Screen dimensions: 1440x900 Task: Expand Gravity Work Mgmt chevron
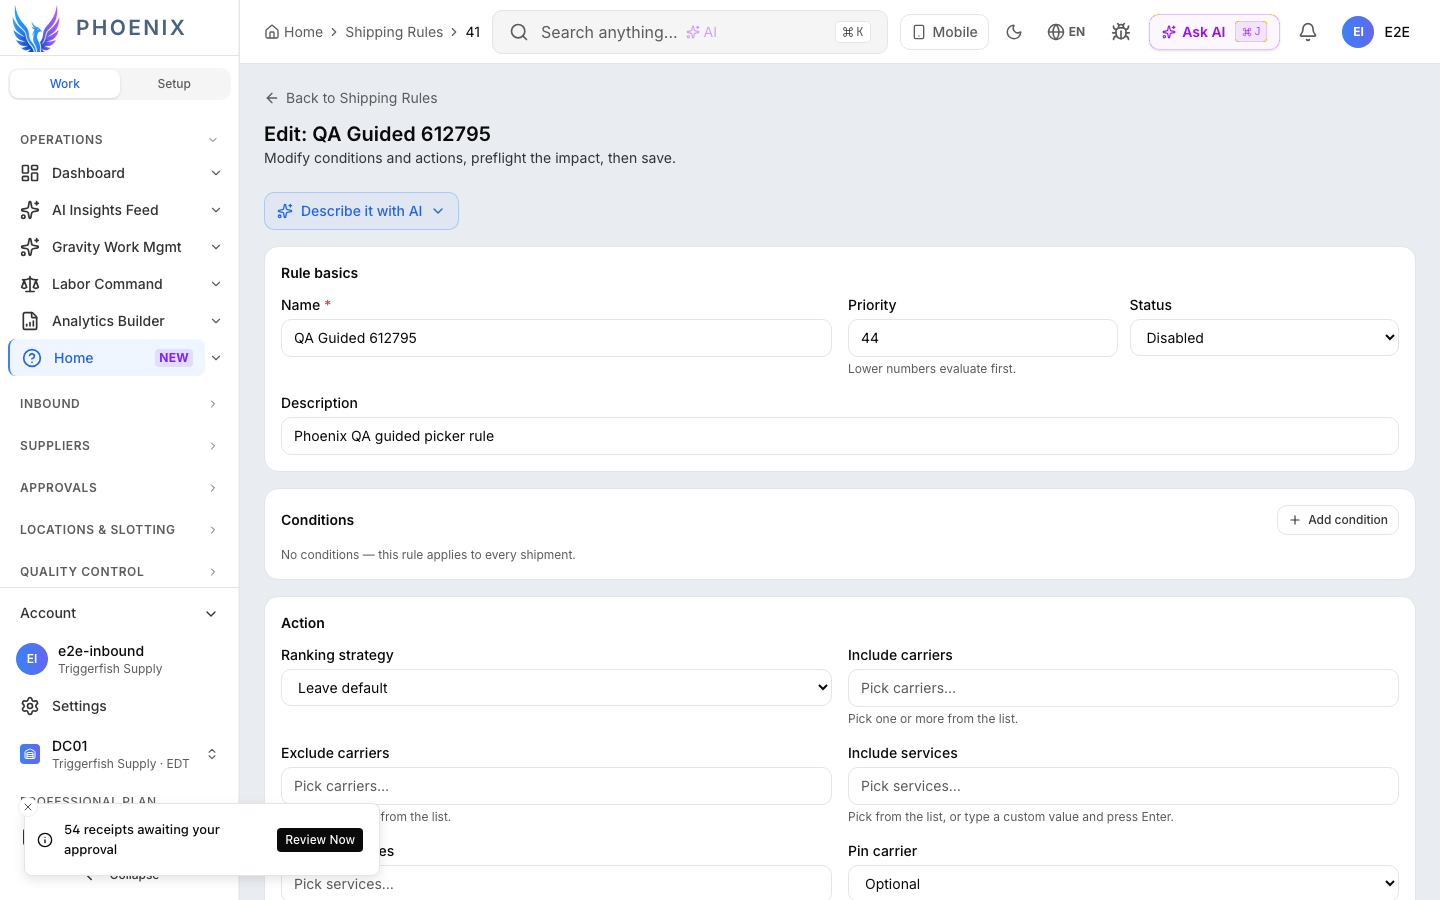216,247
